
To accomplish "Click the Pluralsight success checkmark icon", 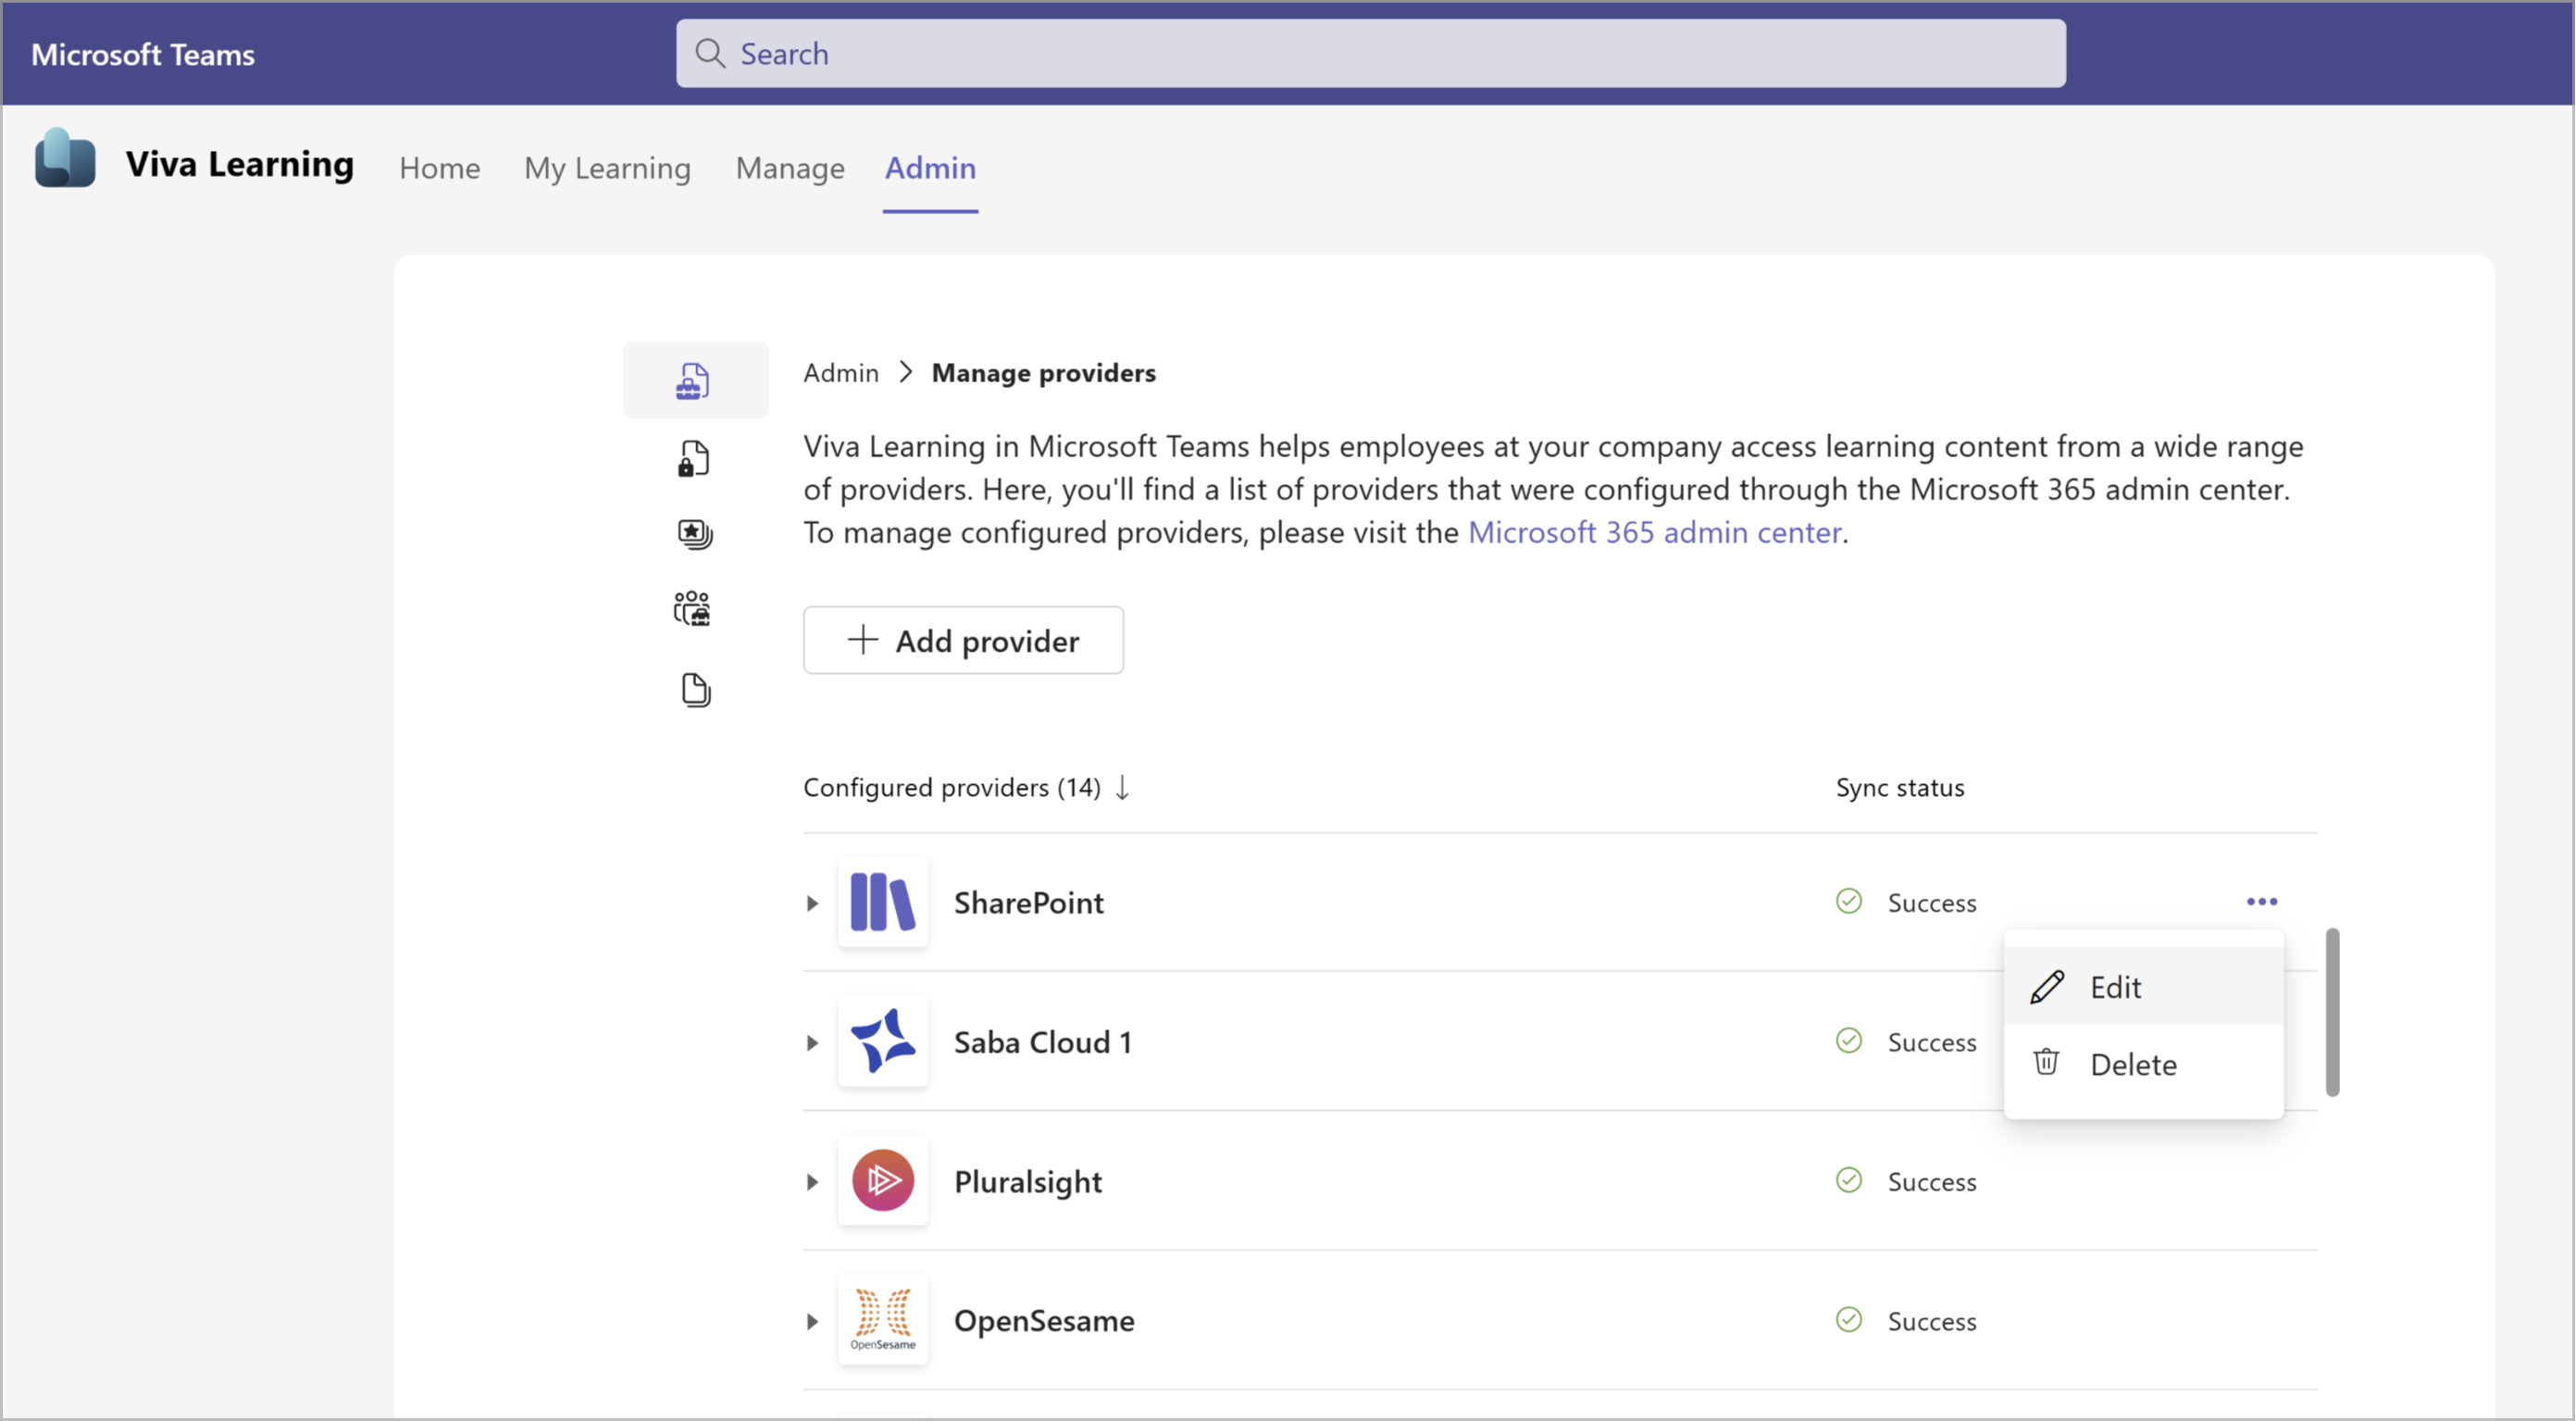I will pos(1850,1182).
